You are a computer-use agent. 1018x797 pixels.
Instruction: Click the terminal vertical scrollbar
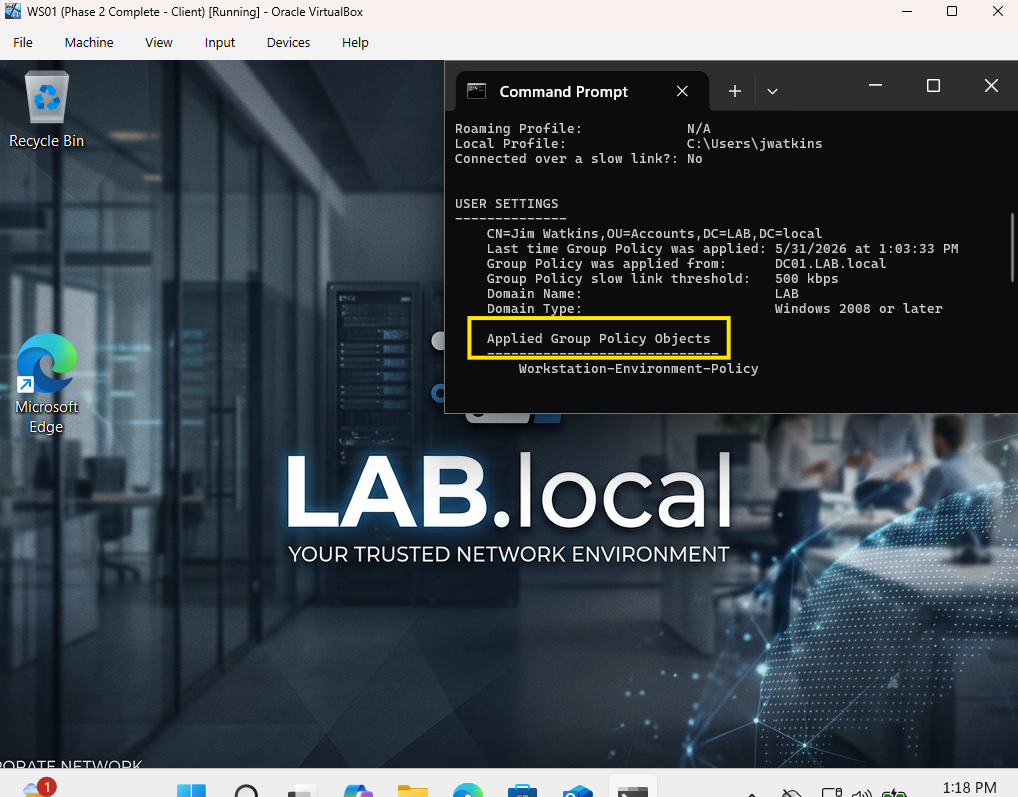pos(1012,248)
